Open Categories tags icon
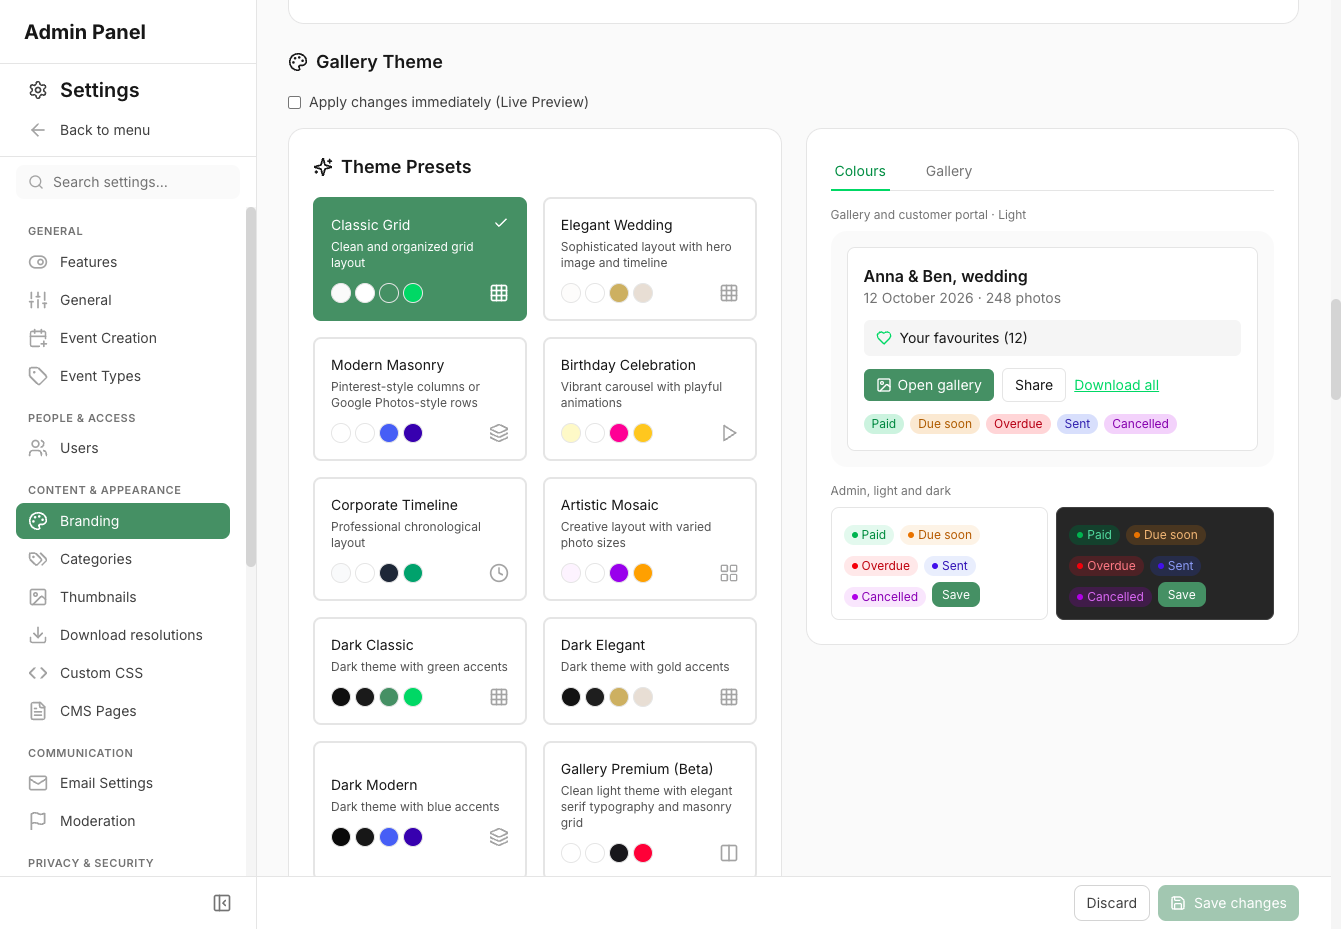The image size is (1341, 929). point(38,559)
